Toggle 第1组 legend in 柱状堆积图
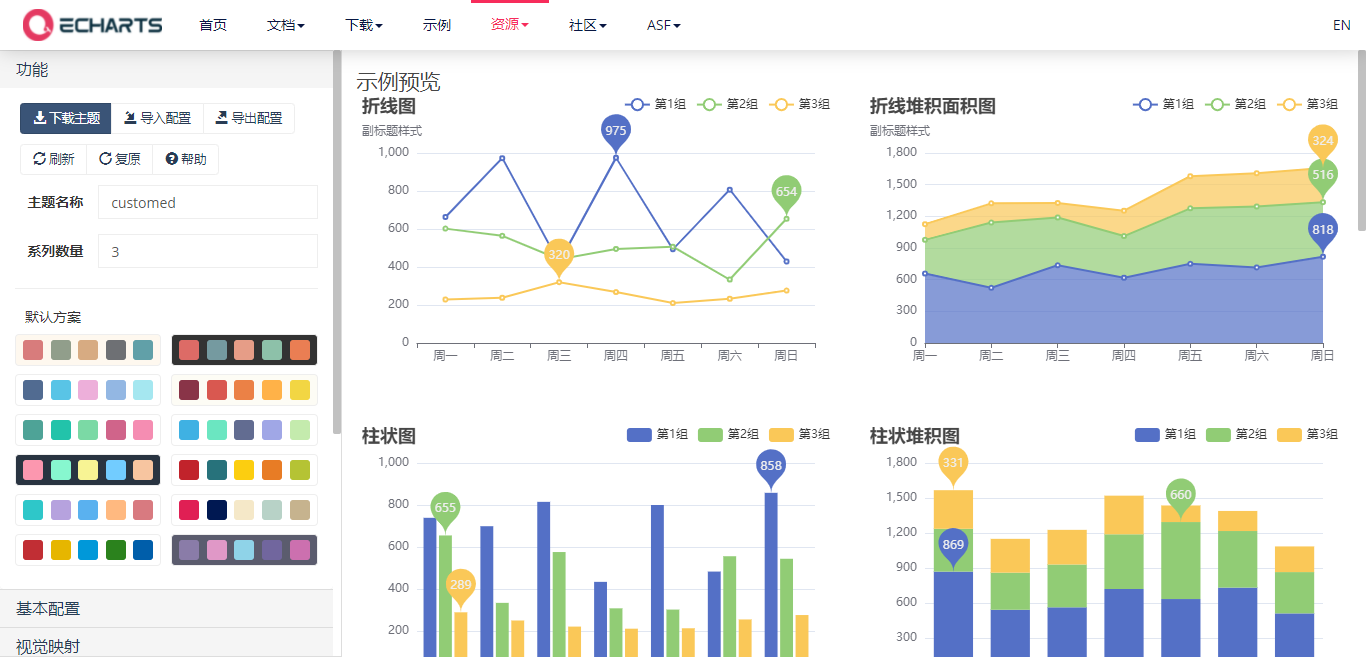Image resolution: width=1366 pixels, height=657 pixels. tap(1165, 434)
